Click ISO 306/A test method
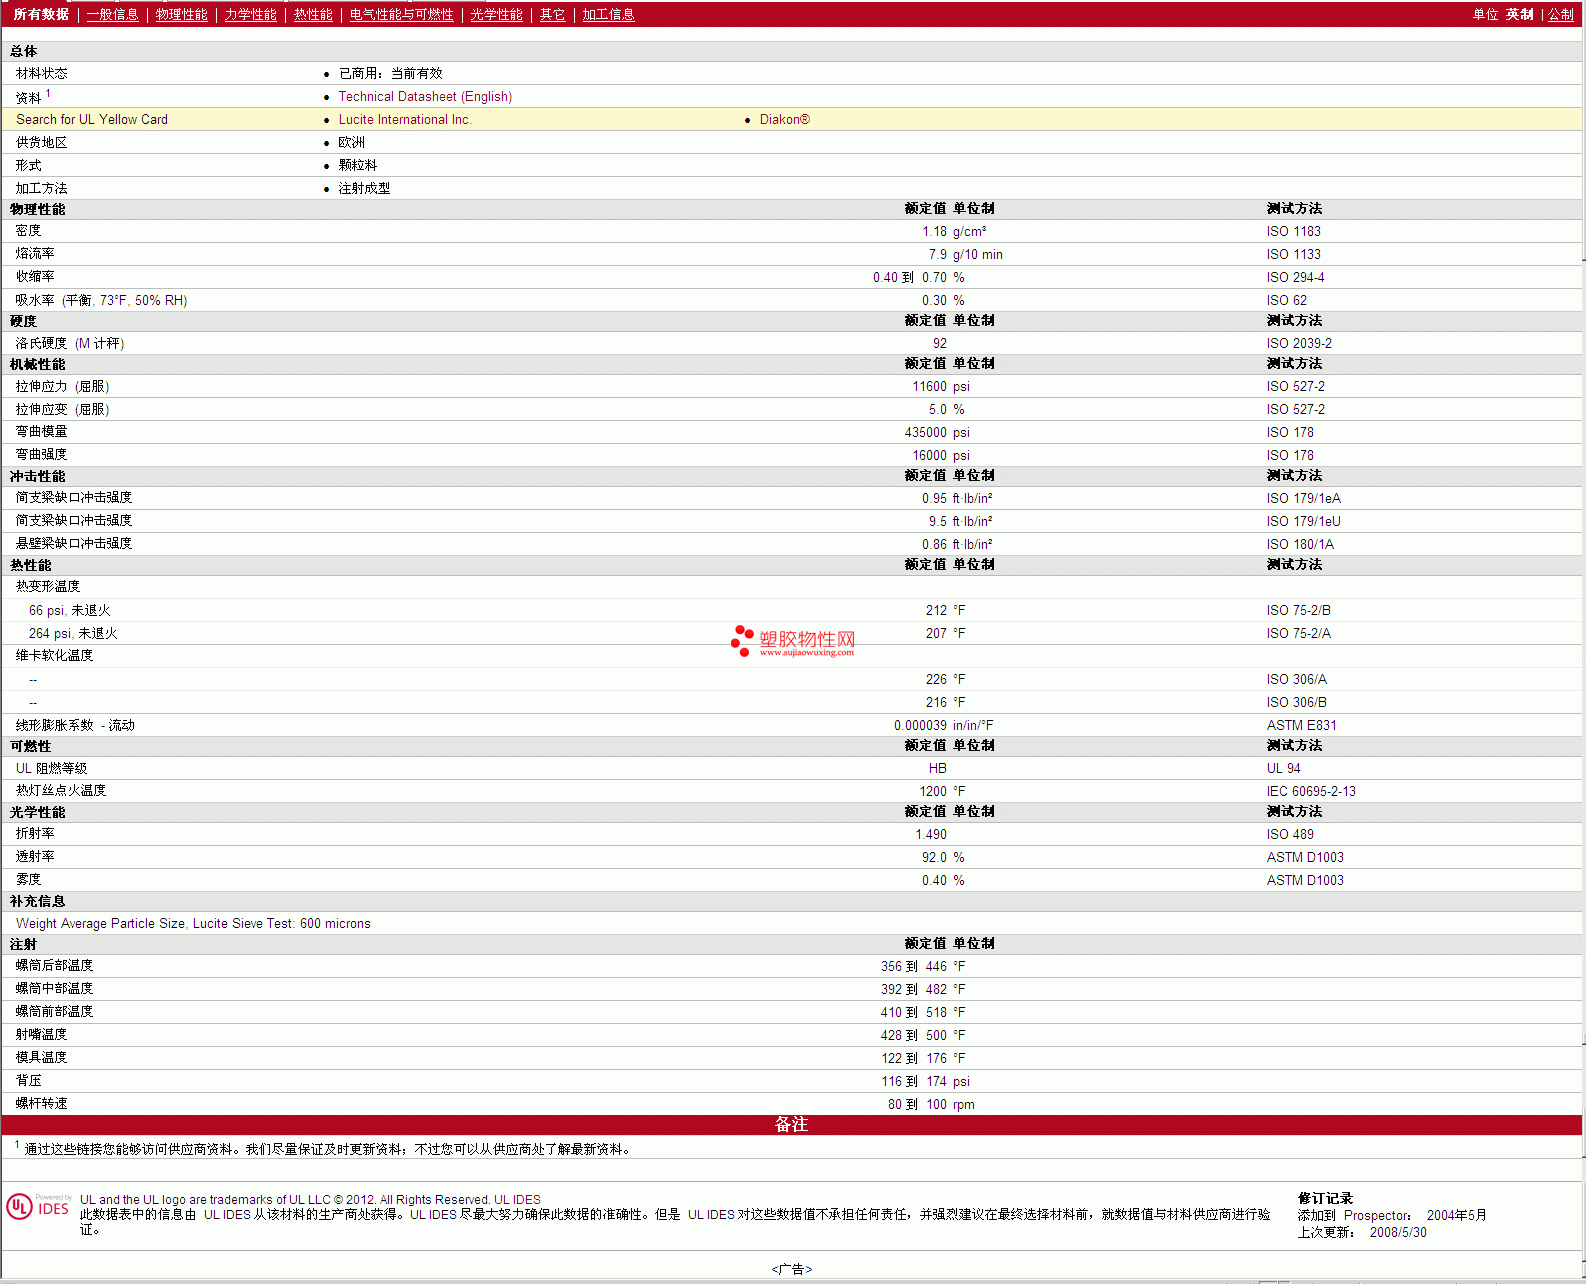This screenshot has width=1586, height=1284. 1296,680
